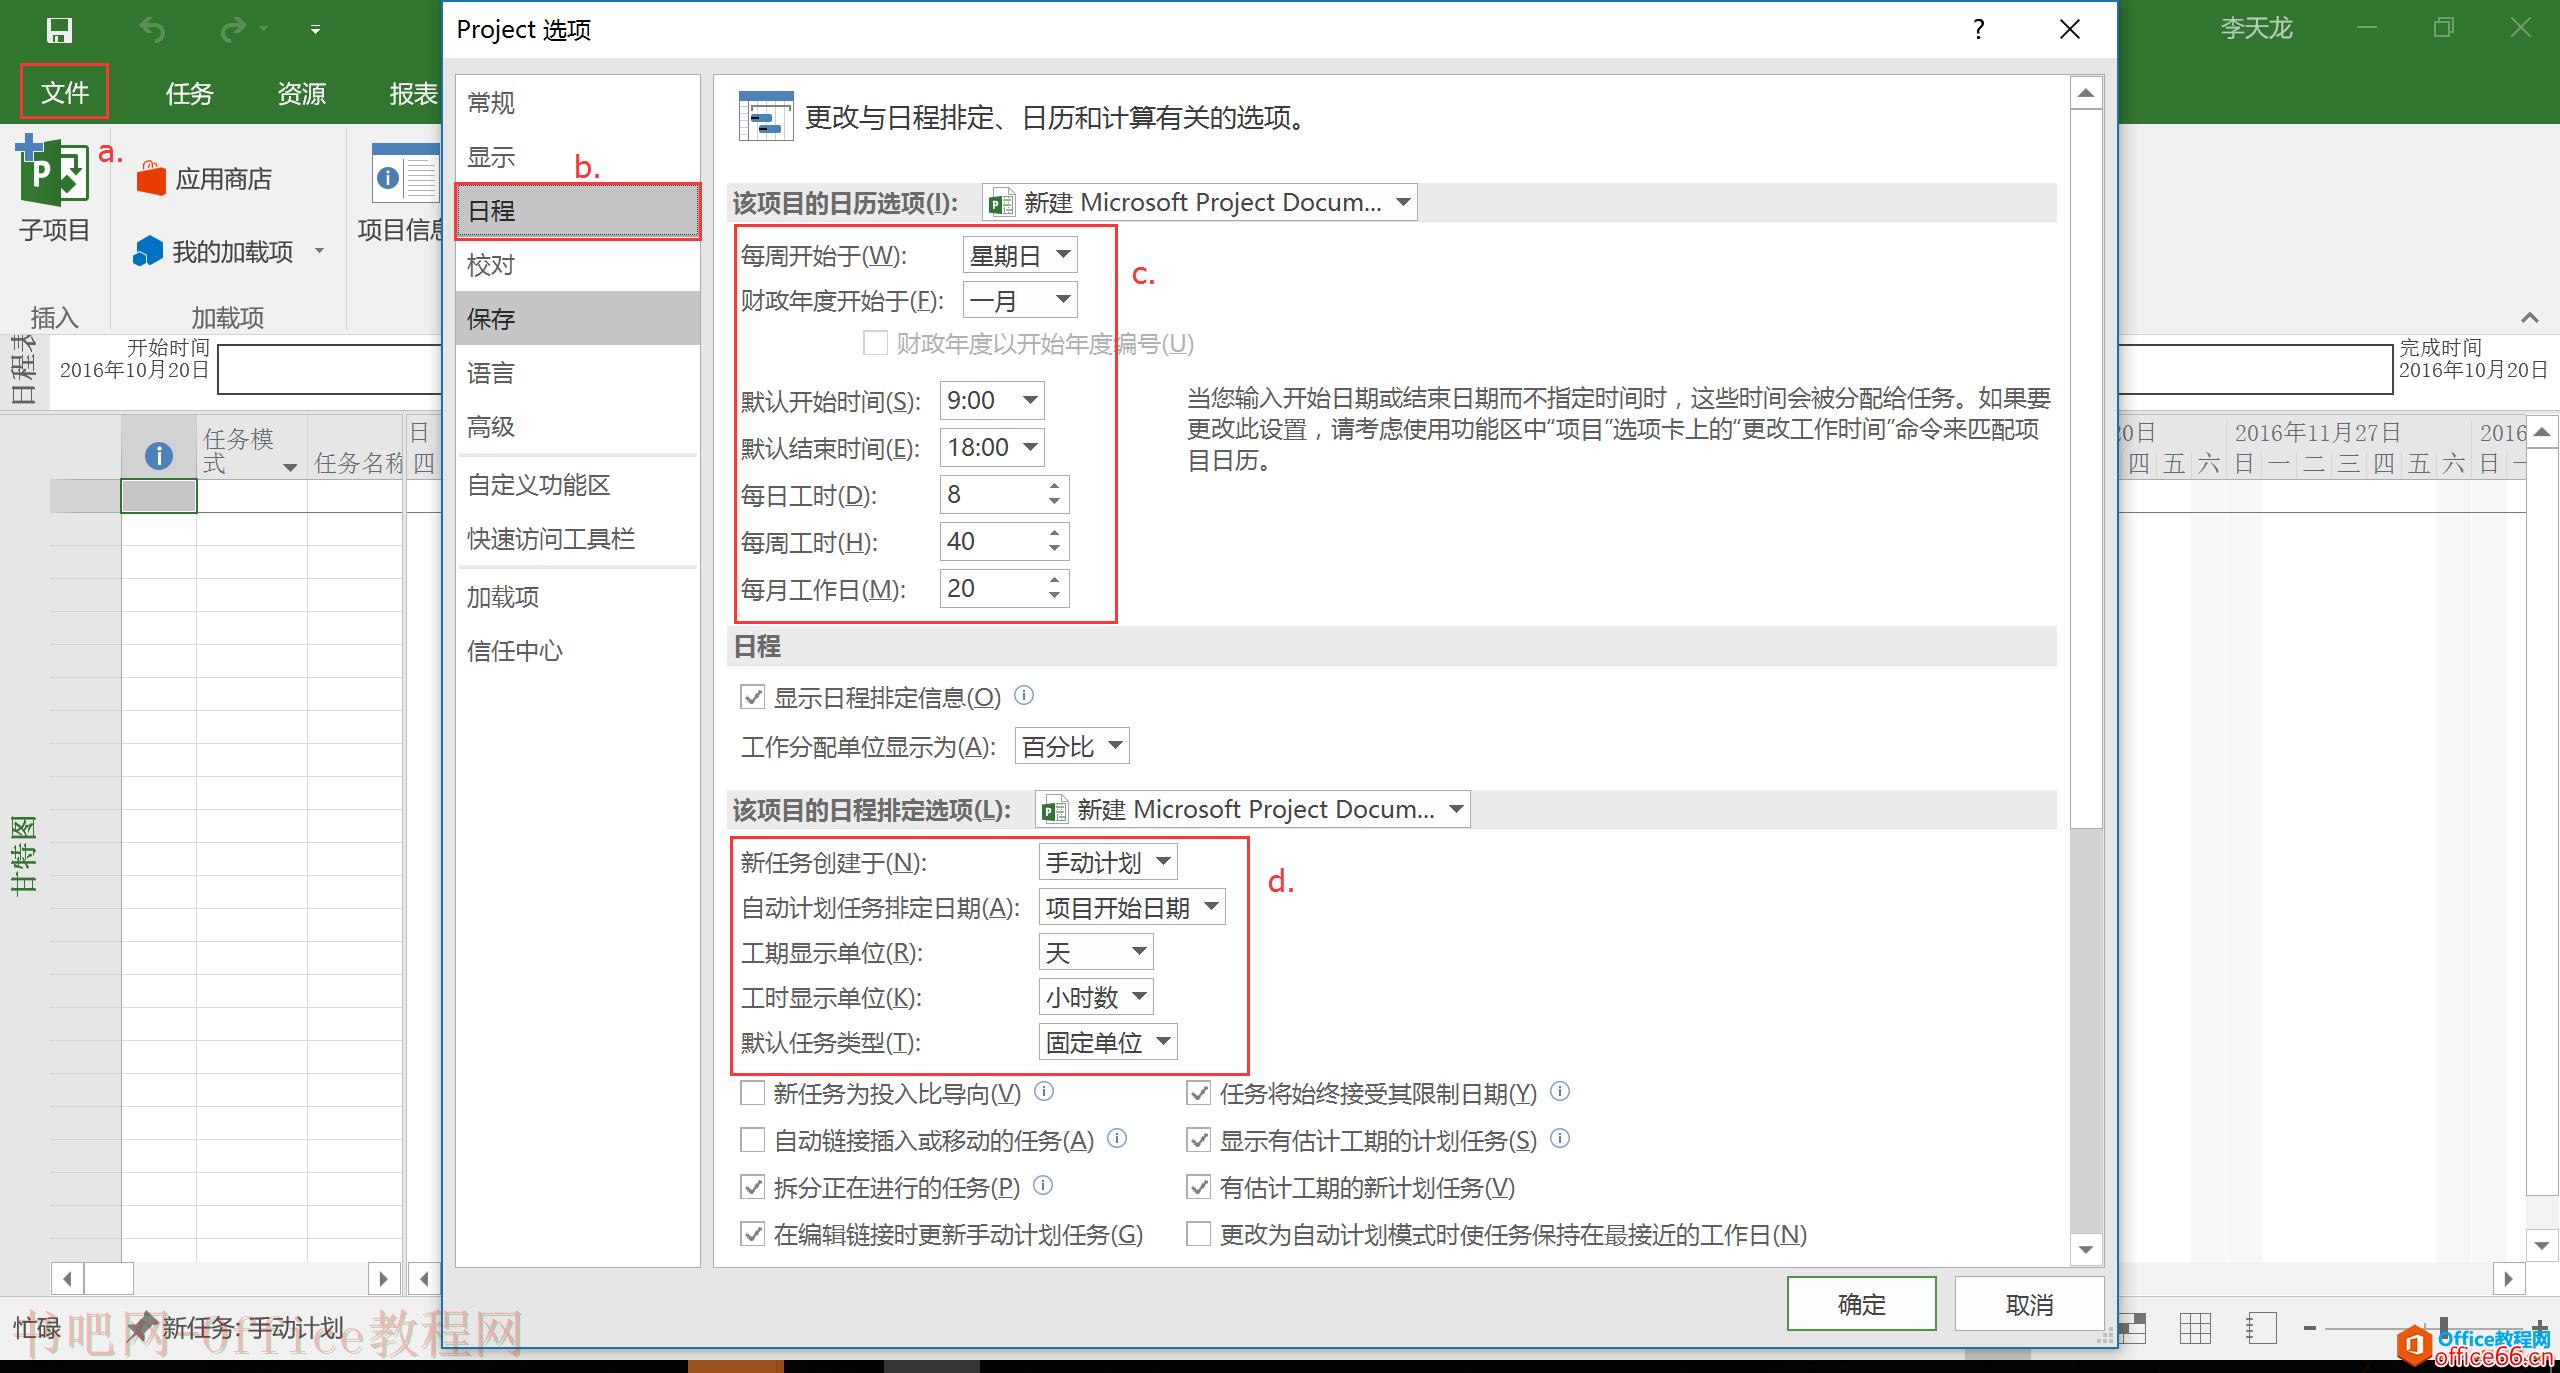Close the Project 选项 dialog
Screen dimensions: 2560x1373
coord(2070,29)
